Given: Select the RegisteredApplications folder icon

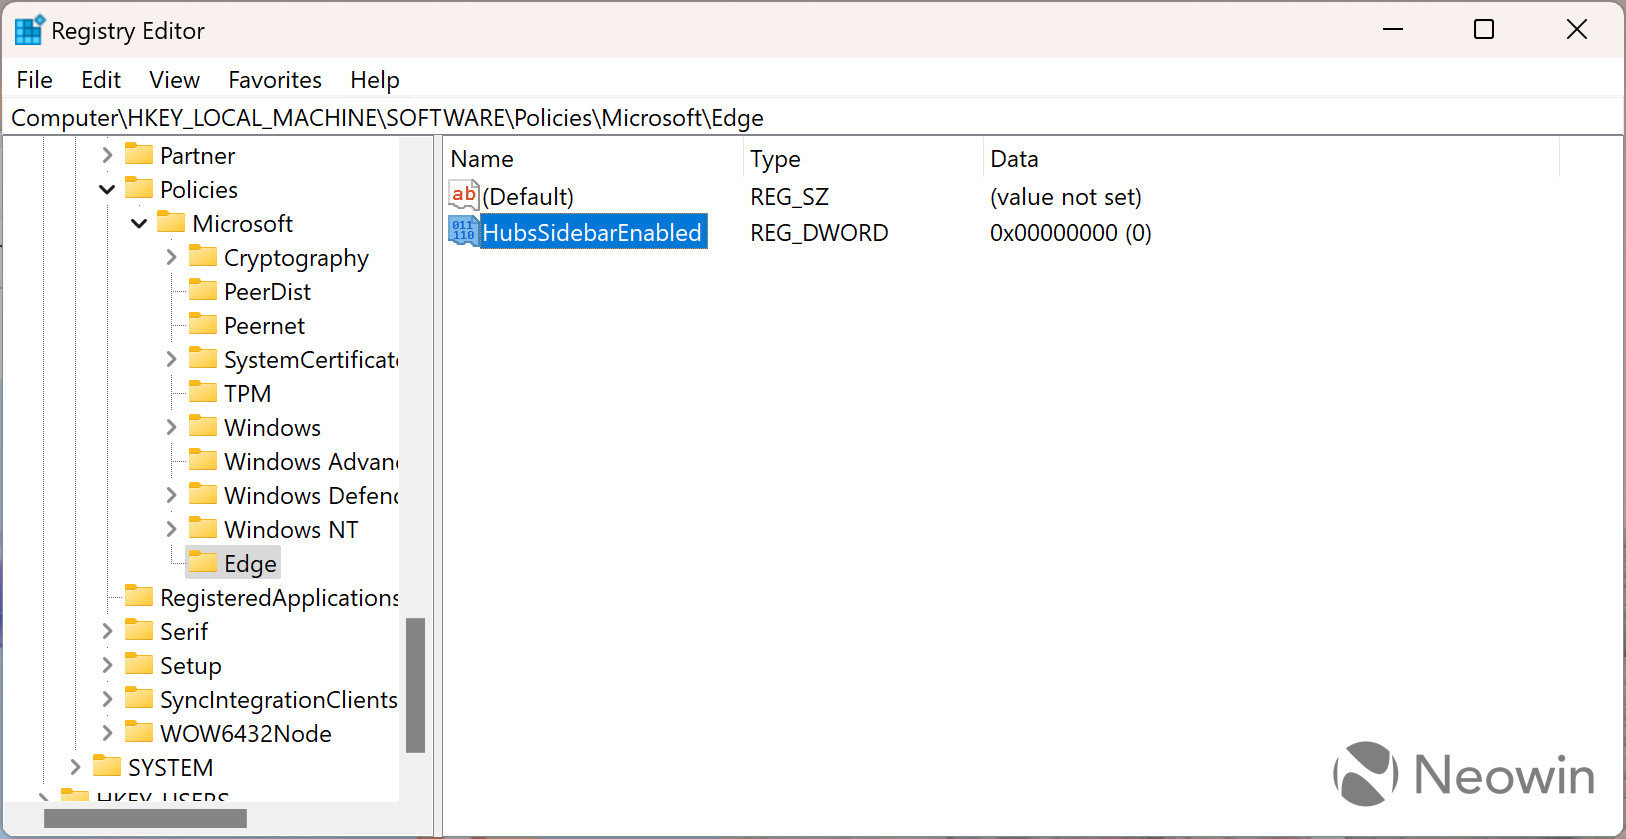Looking at the screenshot, I should pyautogui.click(x=139, y=596).
